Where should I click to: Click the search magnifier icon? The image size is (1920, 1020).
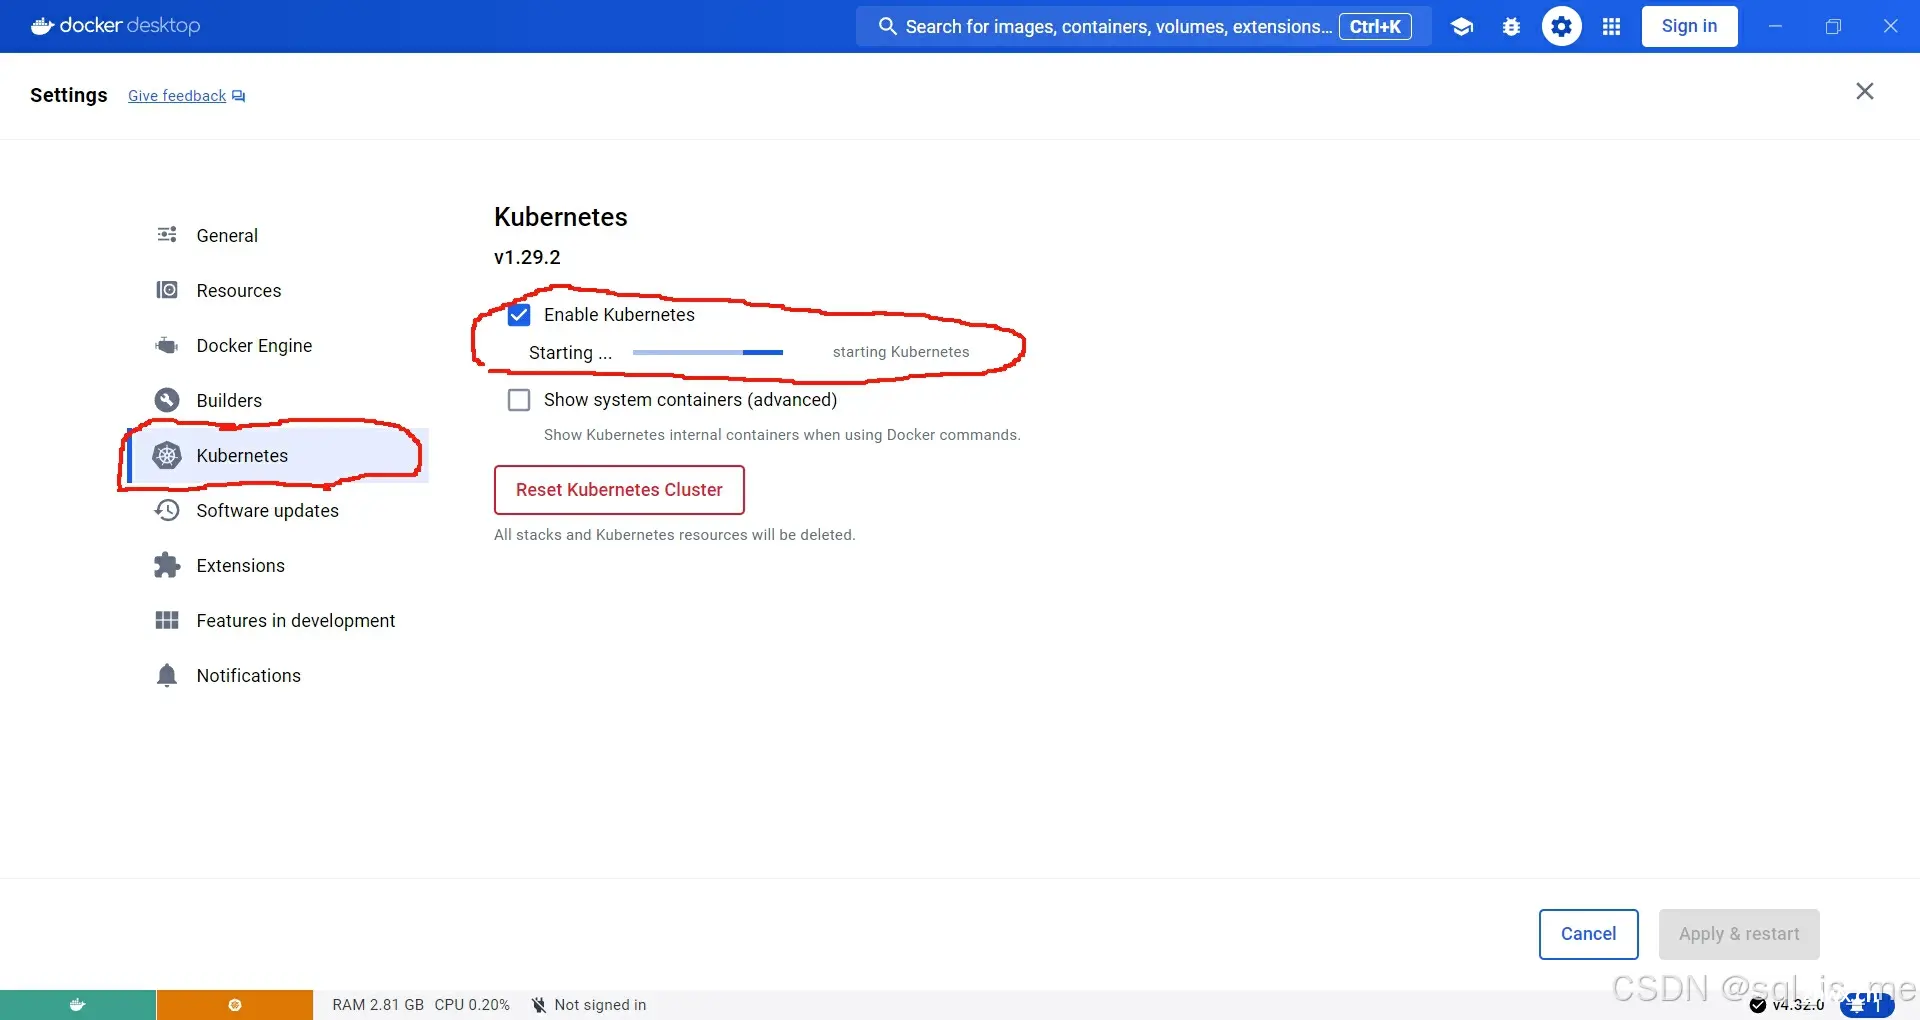point(887,26)
